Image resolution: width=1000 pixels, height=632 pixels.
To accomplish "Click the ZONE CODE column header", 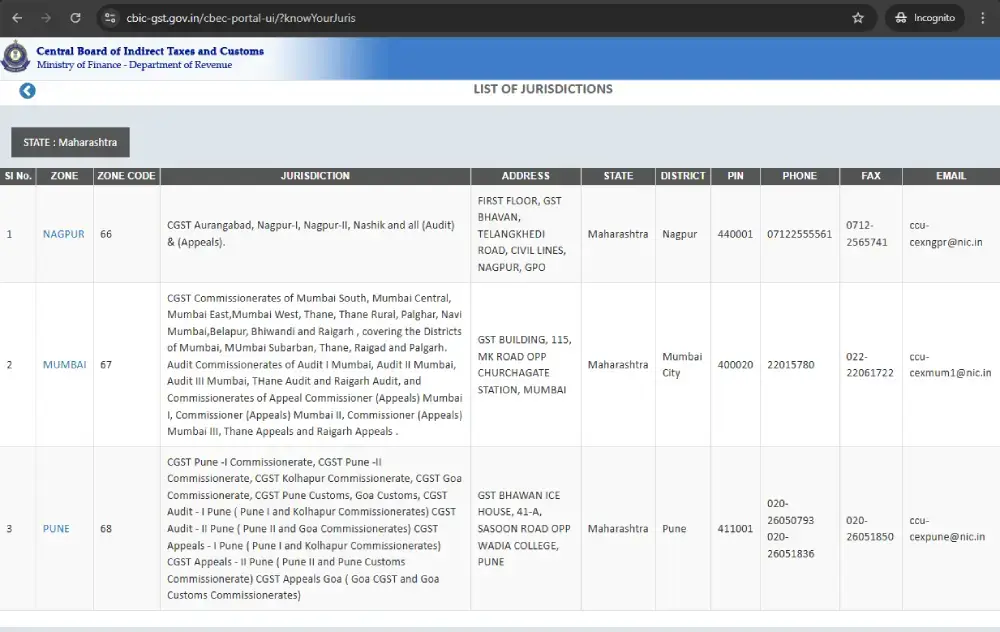I will (x=126, y=176).
